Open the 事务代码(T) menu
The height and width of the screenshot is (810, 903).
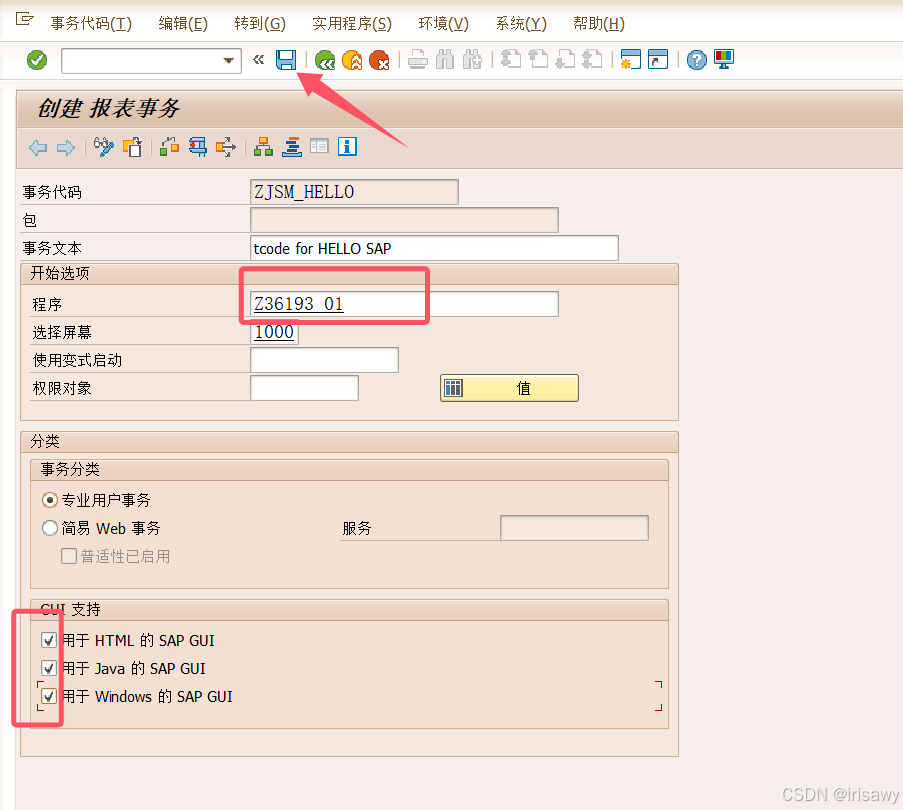pos(91,24)
